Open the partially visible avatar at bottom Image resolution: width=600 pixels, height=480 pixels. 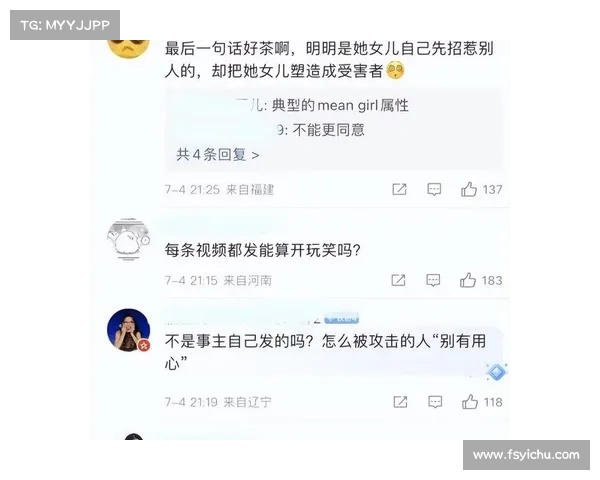134,437
